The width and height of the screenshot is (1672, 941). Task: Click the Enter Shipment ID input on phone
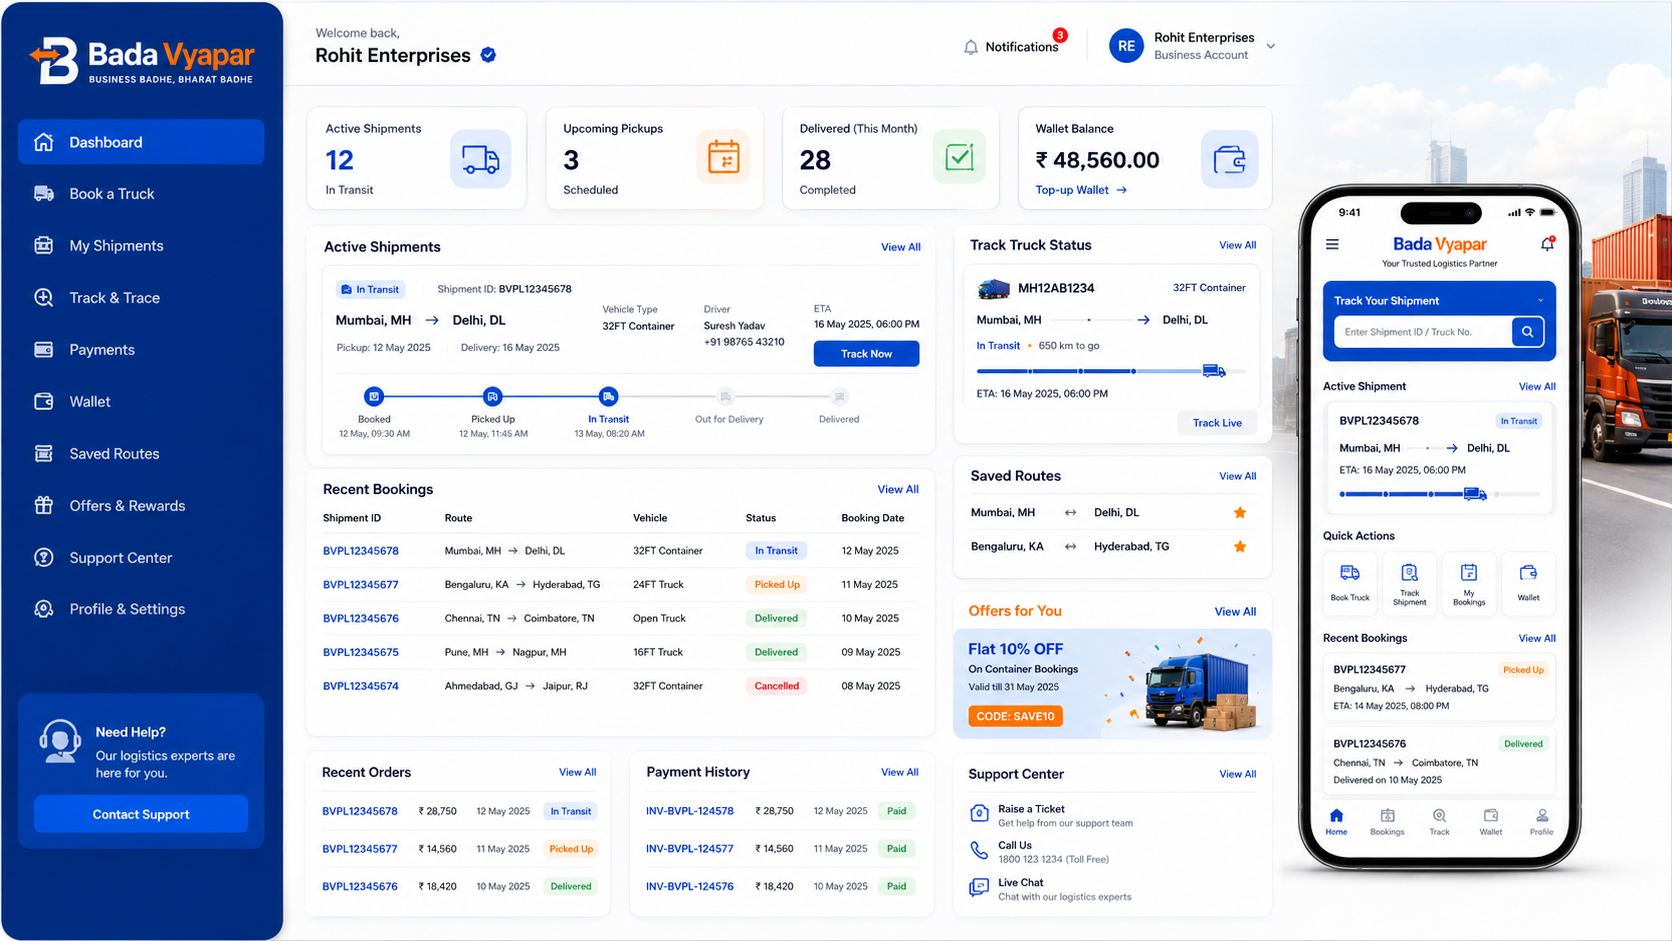pyautogui.click(x=1424, y=332)
